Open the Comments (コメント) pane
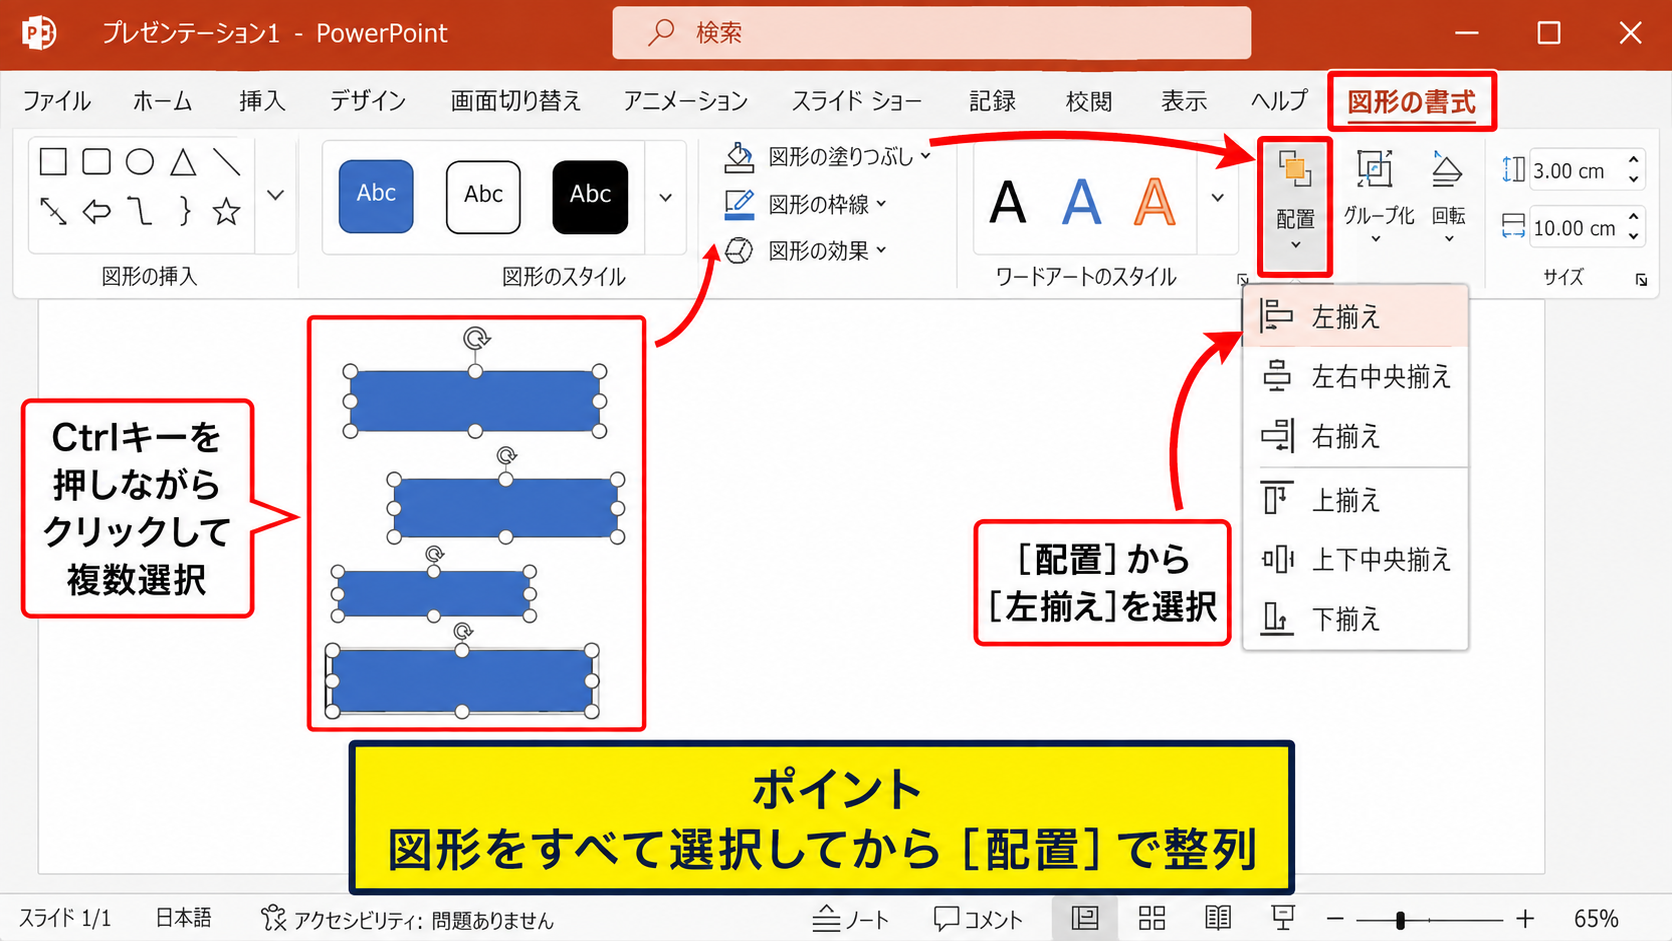 [978, 919]
